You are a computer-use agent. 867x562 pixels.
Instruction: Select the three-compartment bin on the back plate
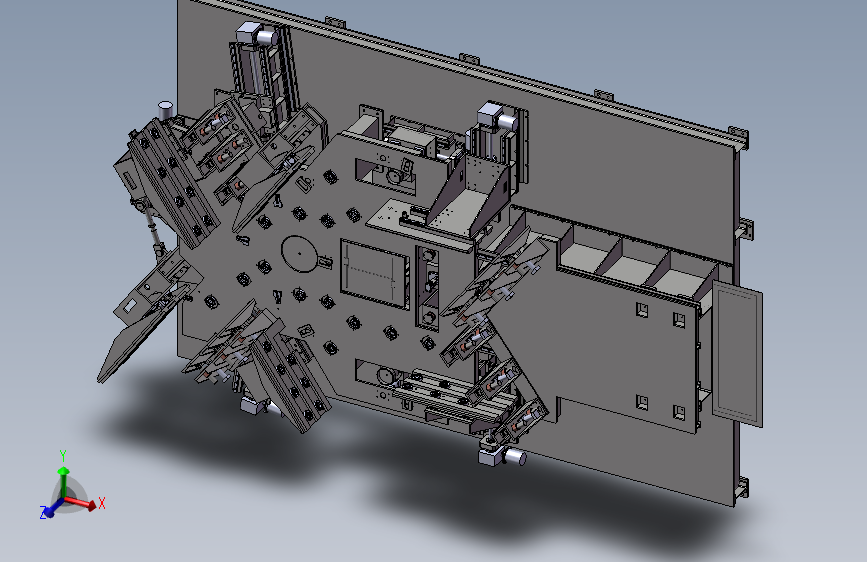coord(636,262)
